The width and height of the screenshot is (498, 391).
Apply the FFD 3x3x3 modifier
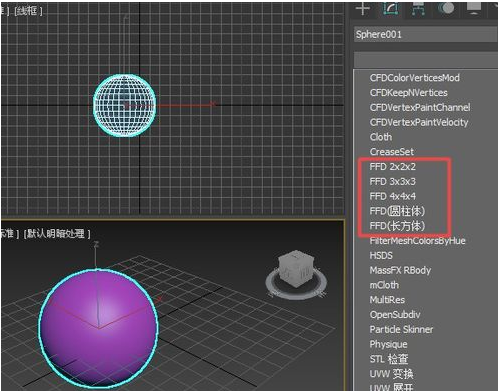click(x=393, y=181)
